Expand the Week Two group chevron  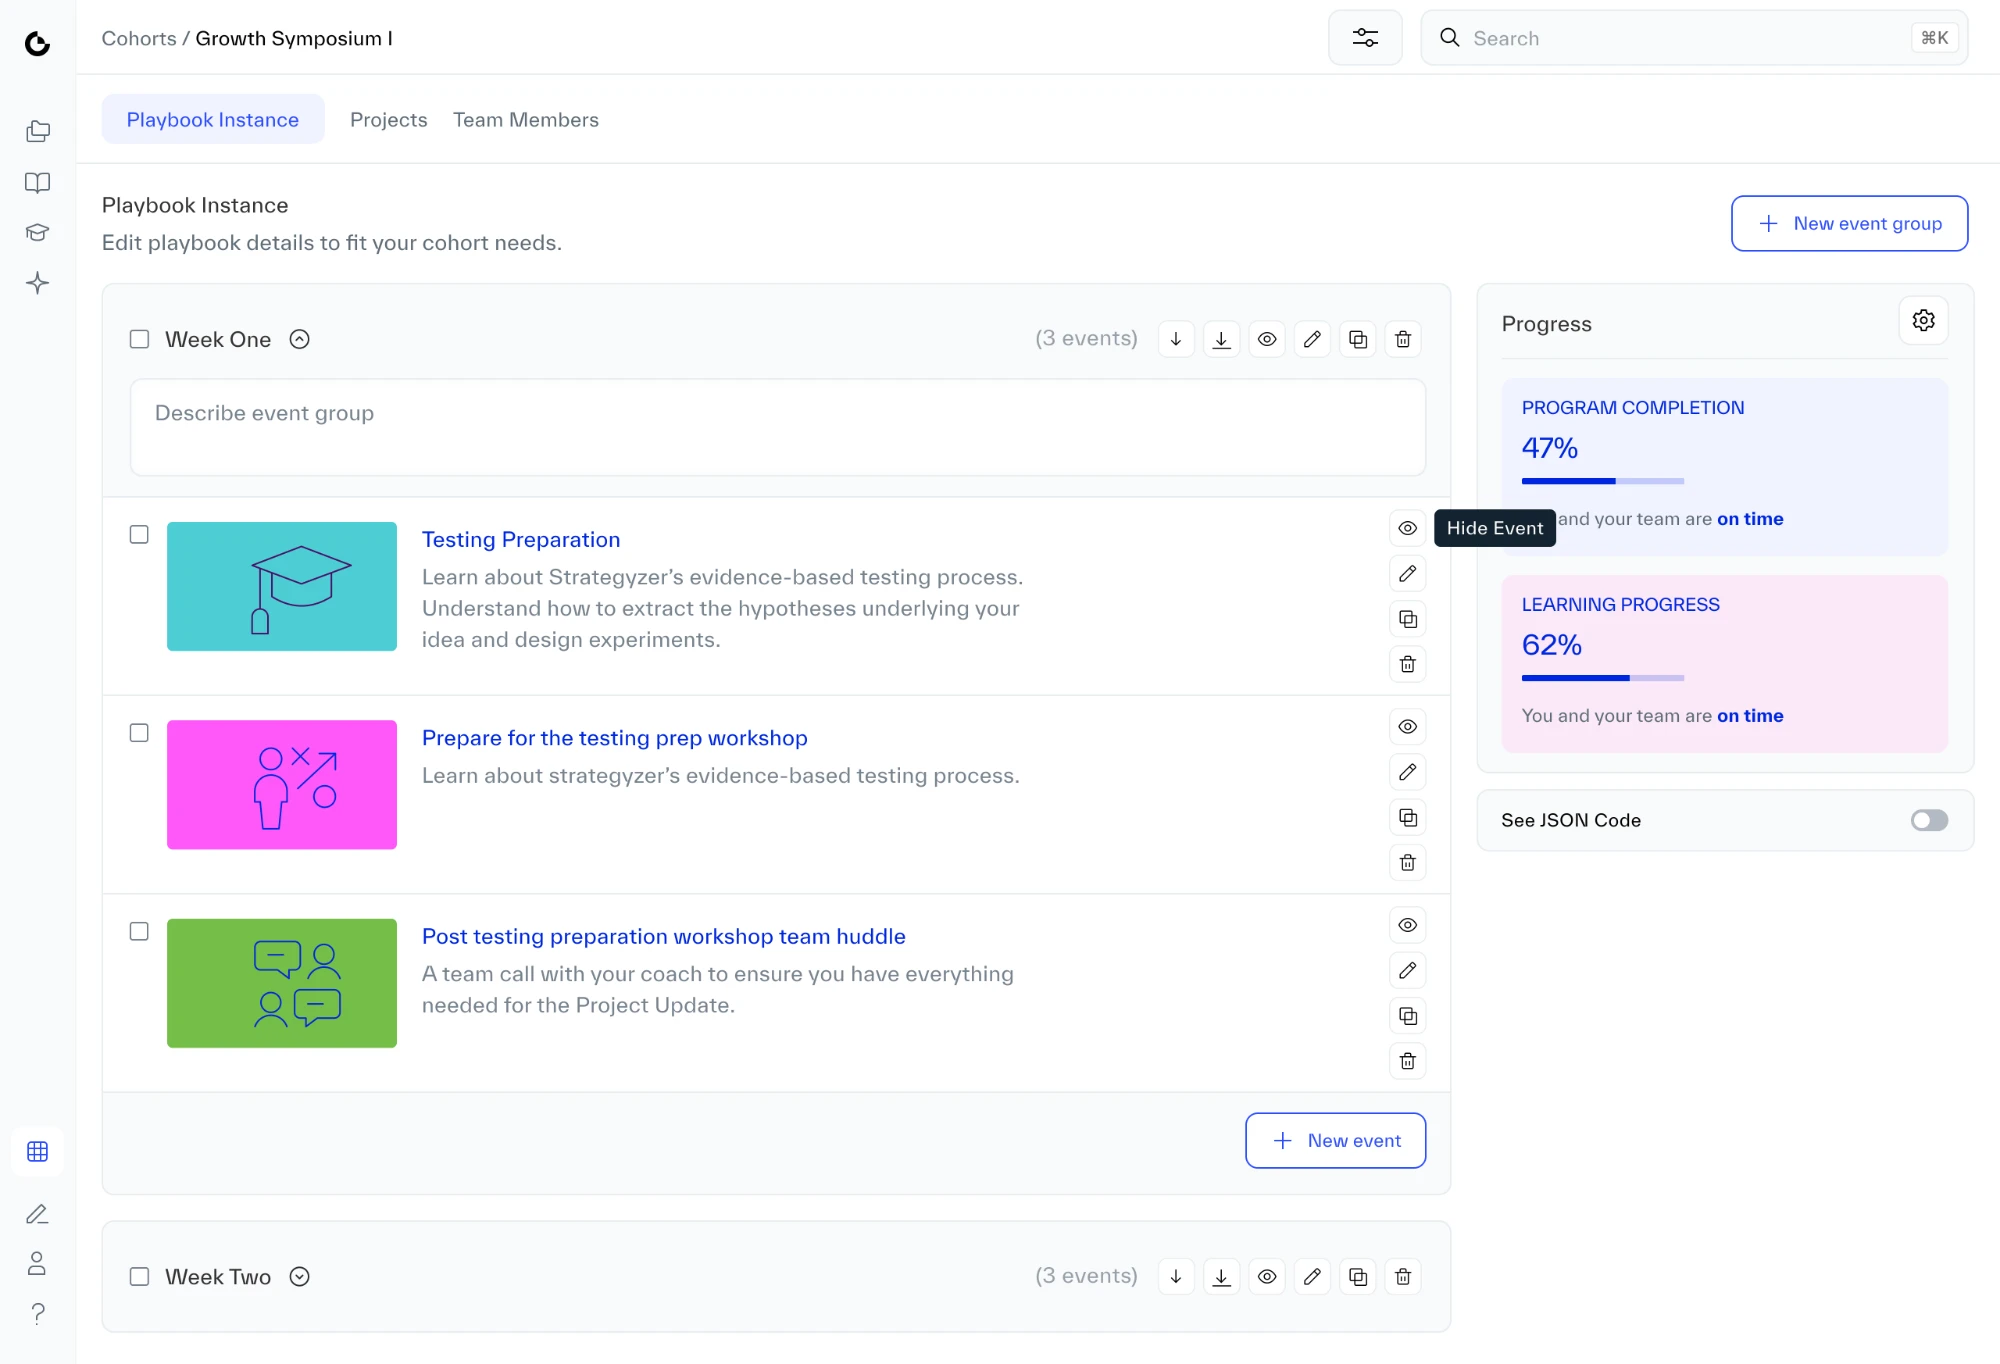pyautogui.click(x=299, y=1276)
